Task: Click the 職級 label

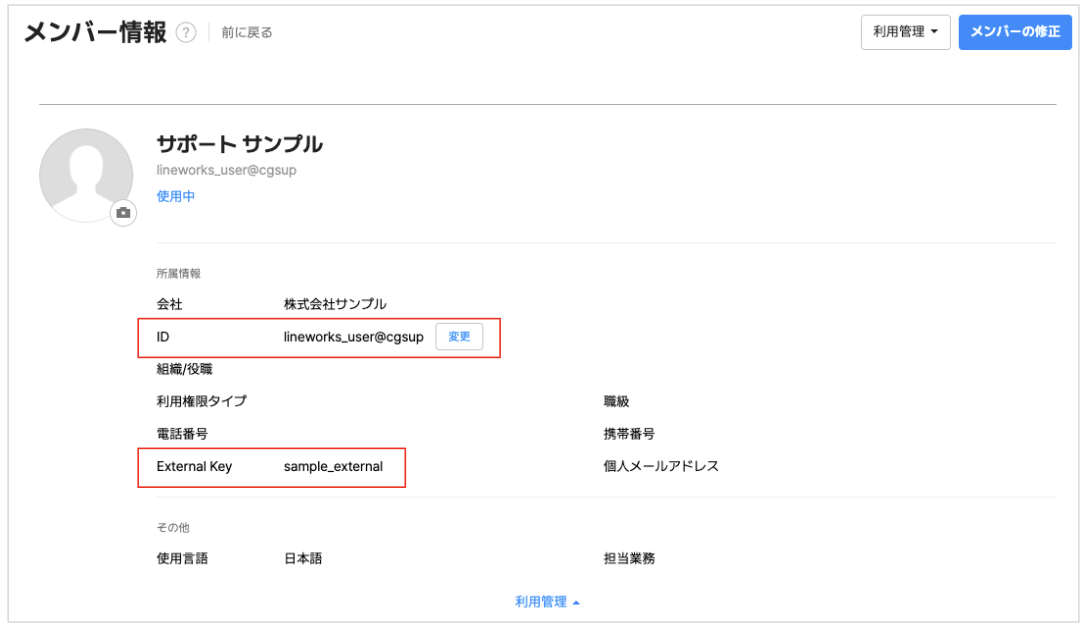Action: tap(616, 401)
